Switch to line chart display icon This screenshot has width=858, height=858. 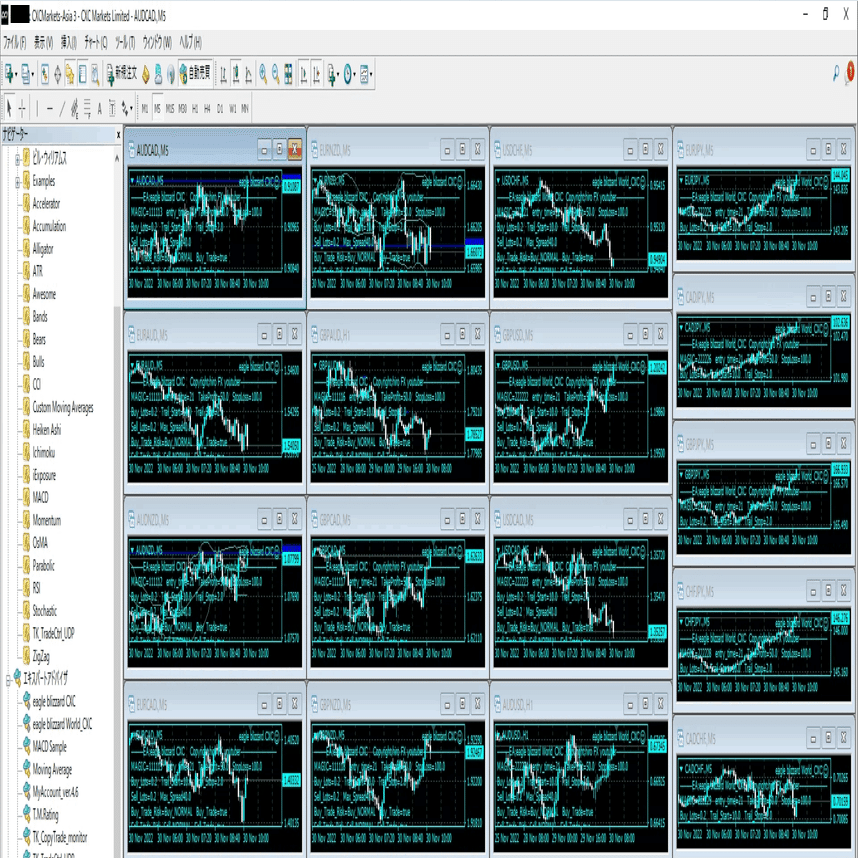point(248,74)
